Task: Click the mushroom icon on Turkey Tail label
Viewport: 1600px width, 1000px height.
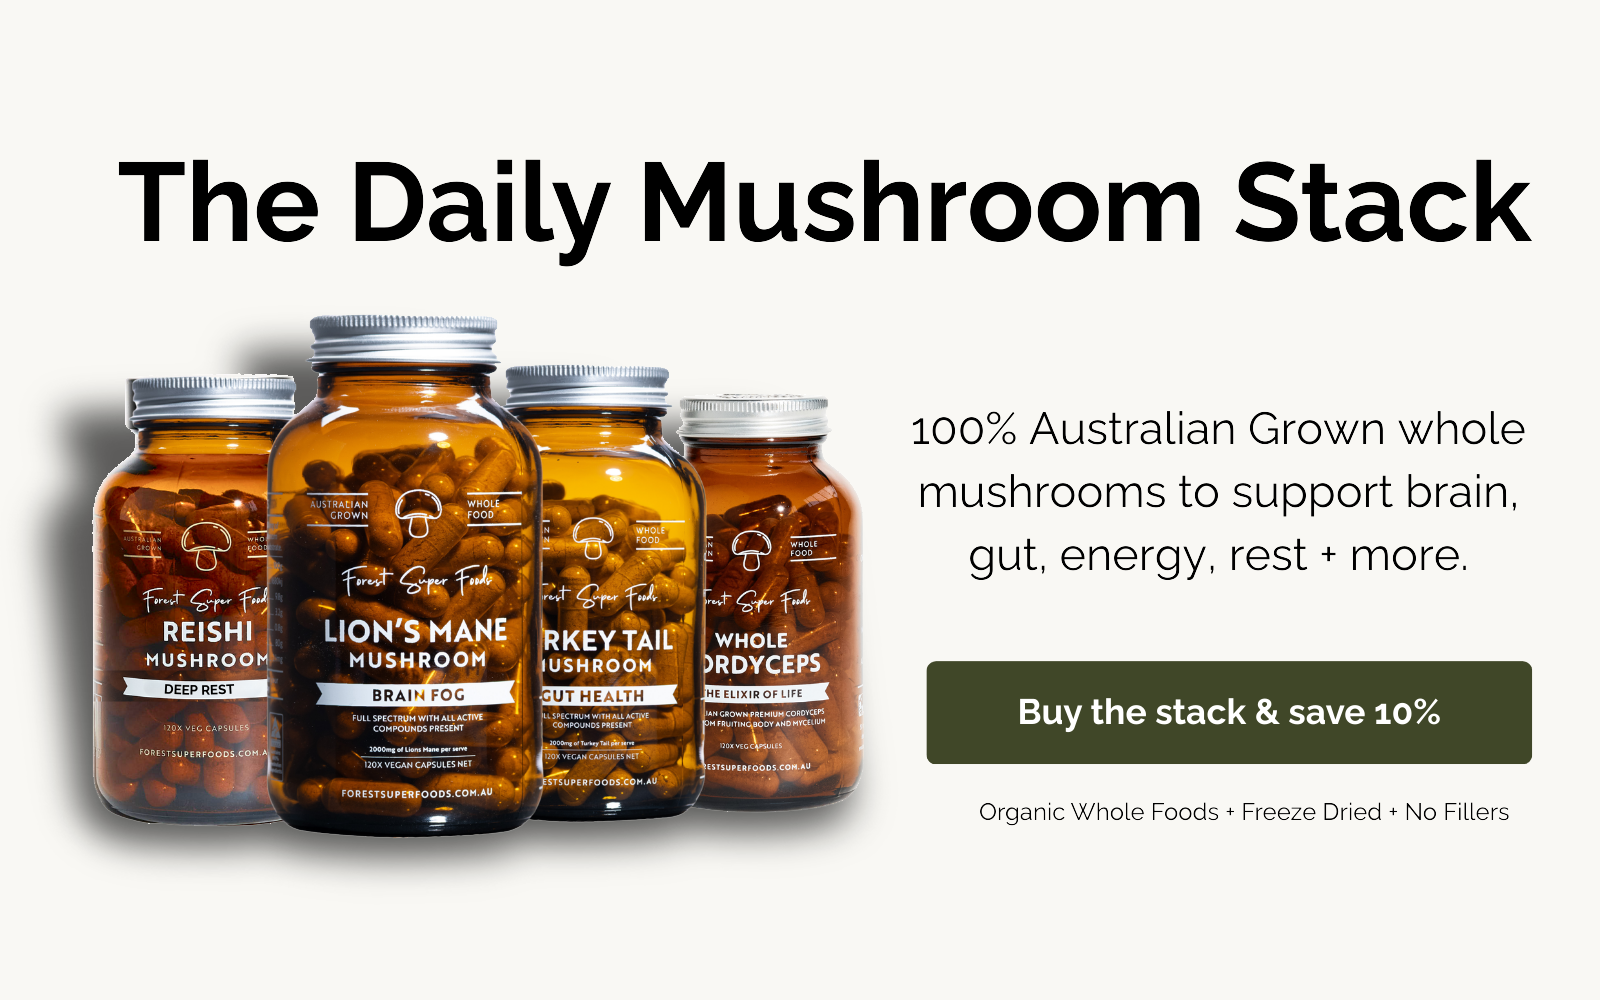Action: click(593, 537)
